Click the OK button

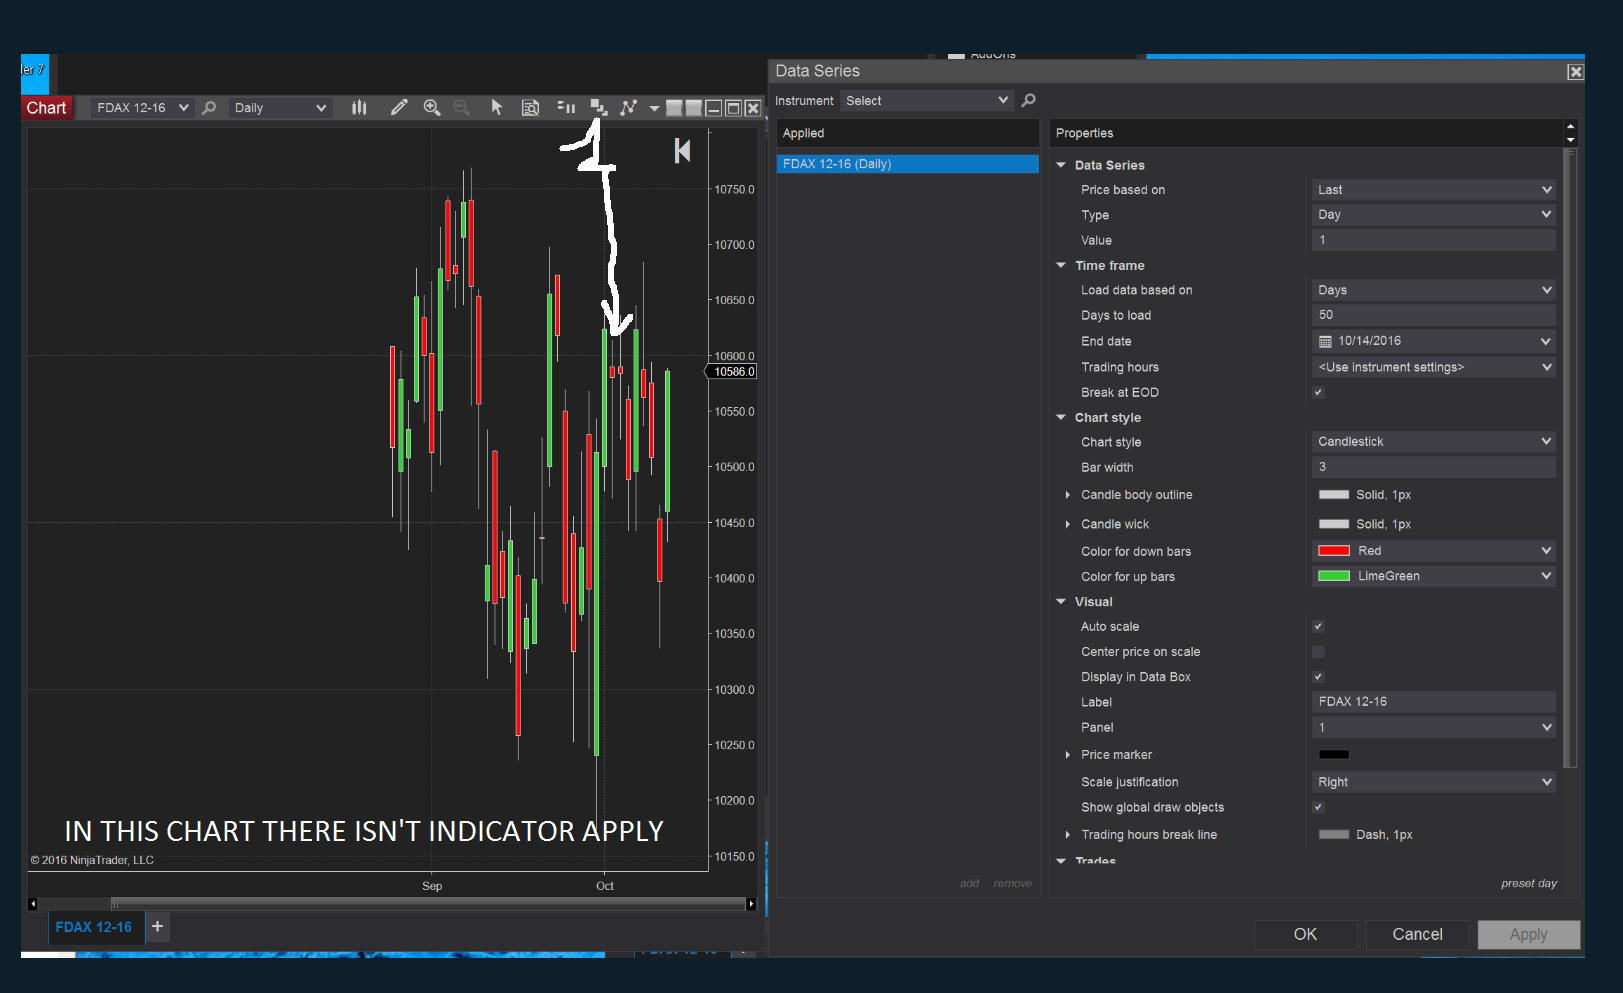click(1305, 934)
